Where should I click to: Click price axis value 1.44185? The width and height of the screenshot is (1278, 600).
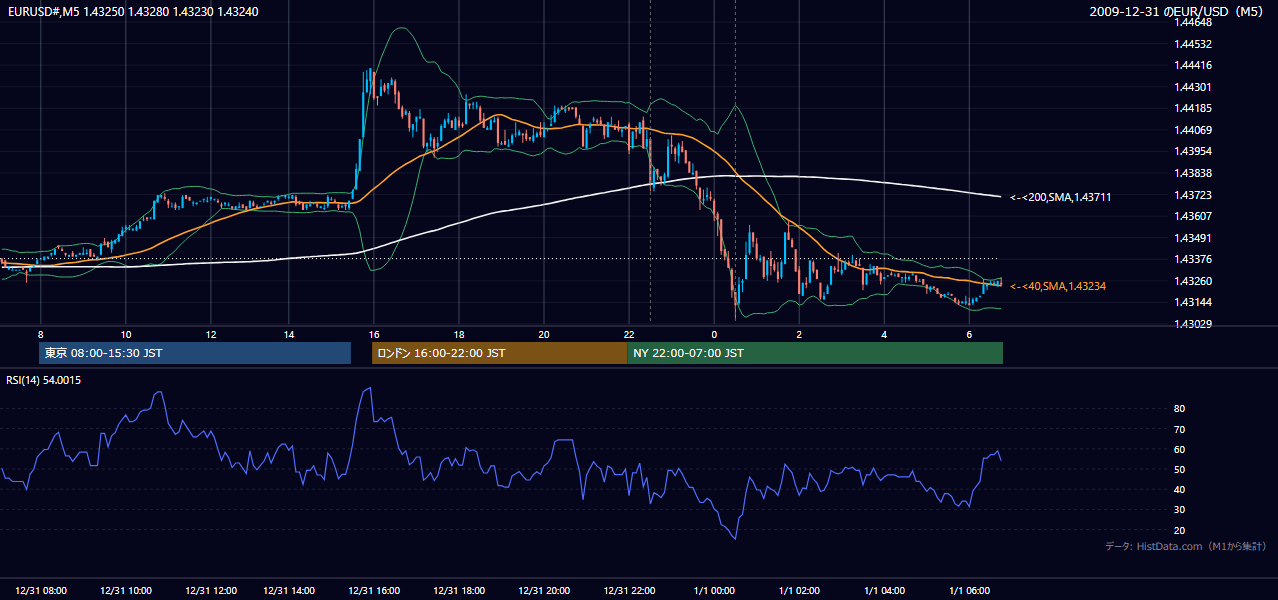(1193, 108)
